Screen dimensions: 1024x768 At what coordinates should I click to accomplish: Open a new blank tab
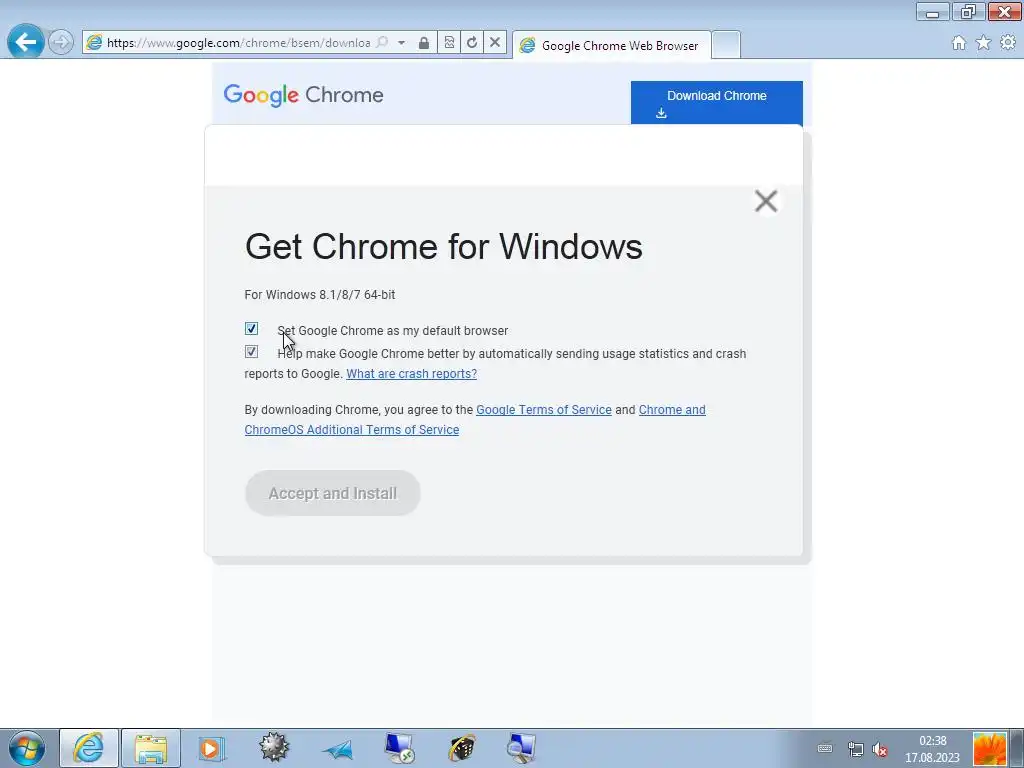pyautogui.click(x=726, y=45)
